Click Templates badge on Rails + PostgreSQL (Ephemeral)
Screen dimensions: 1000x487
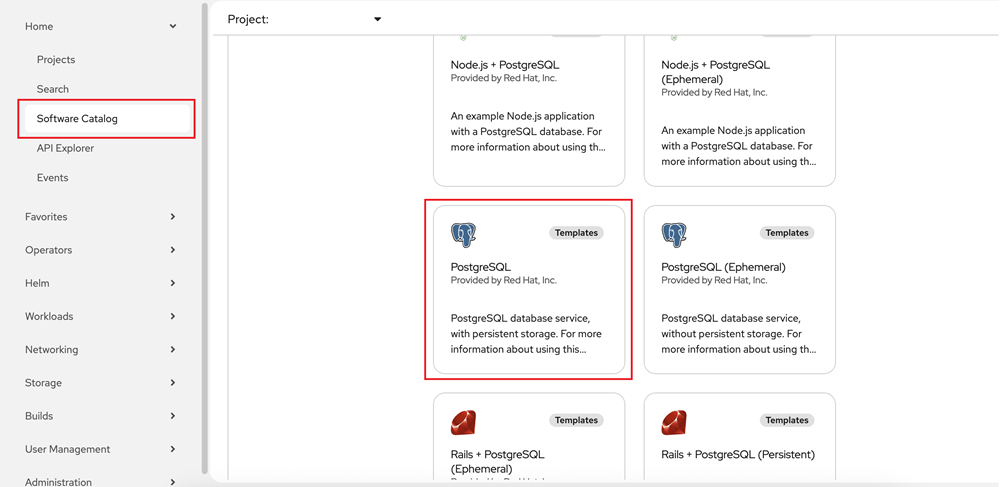(576, 420)
